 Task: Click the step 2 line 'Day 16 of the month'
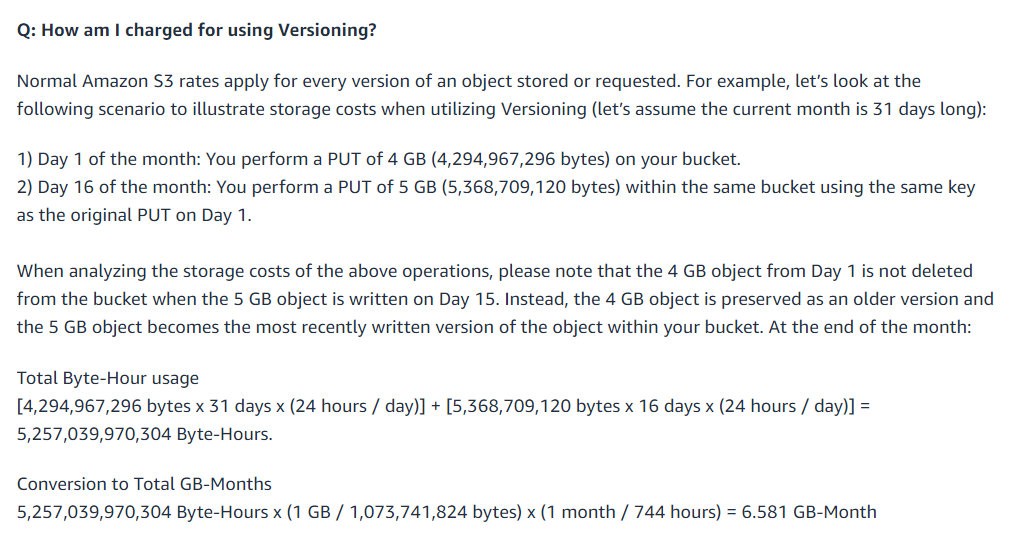point(496,187)
